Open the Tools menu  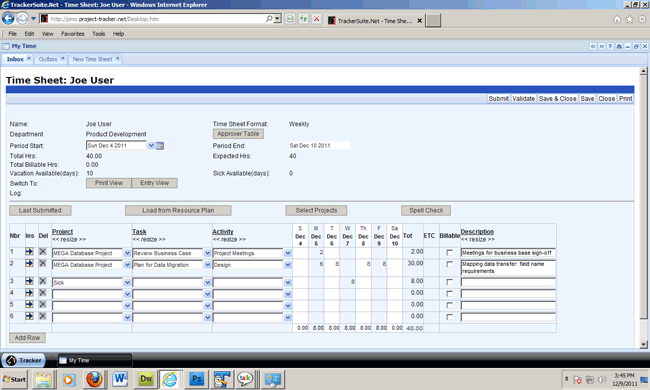(98, 34)
